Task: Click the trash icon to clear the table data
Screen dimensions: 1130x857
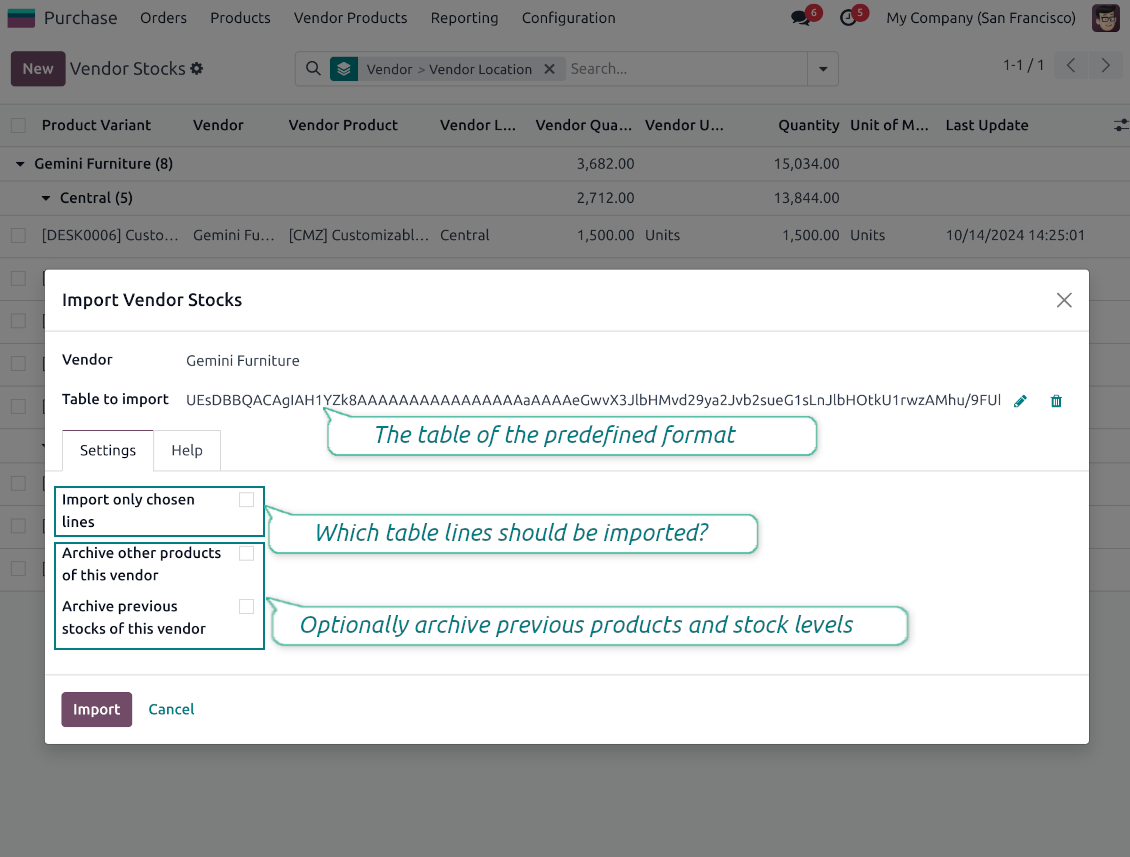Action: coord(1056,400)
